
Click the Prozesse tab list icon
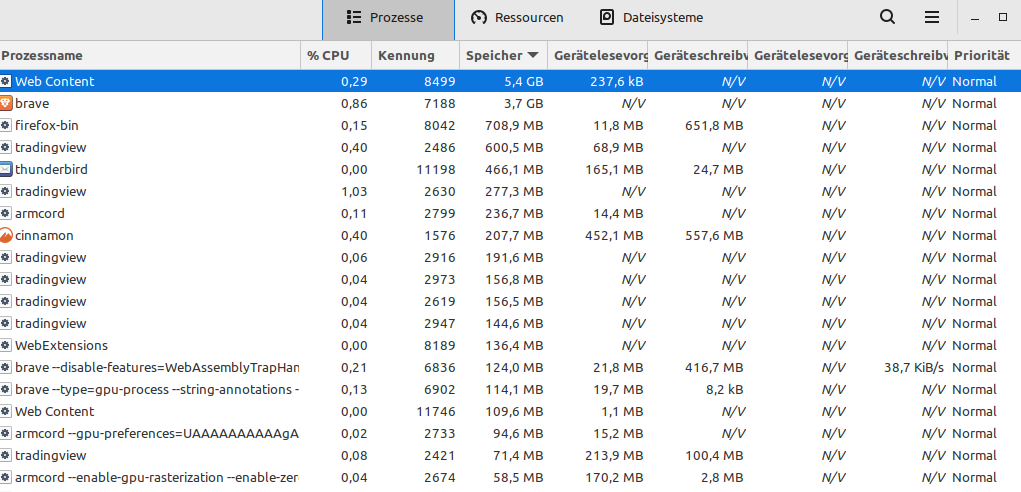[x=354, y=18]
